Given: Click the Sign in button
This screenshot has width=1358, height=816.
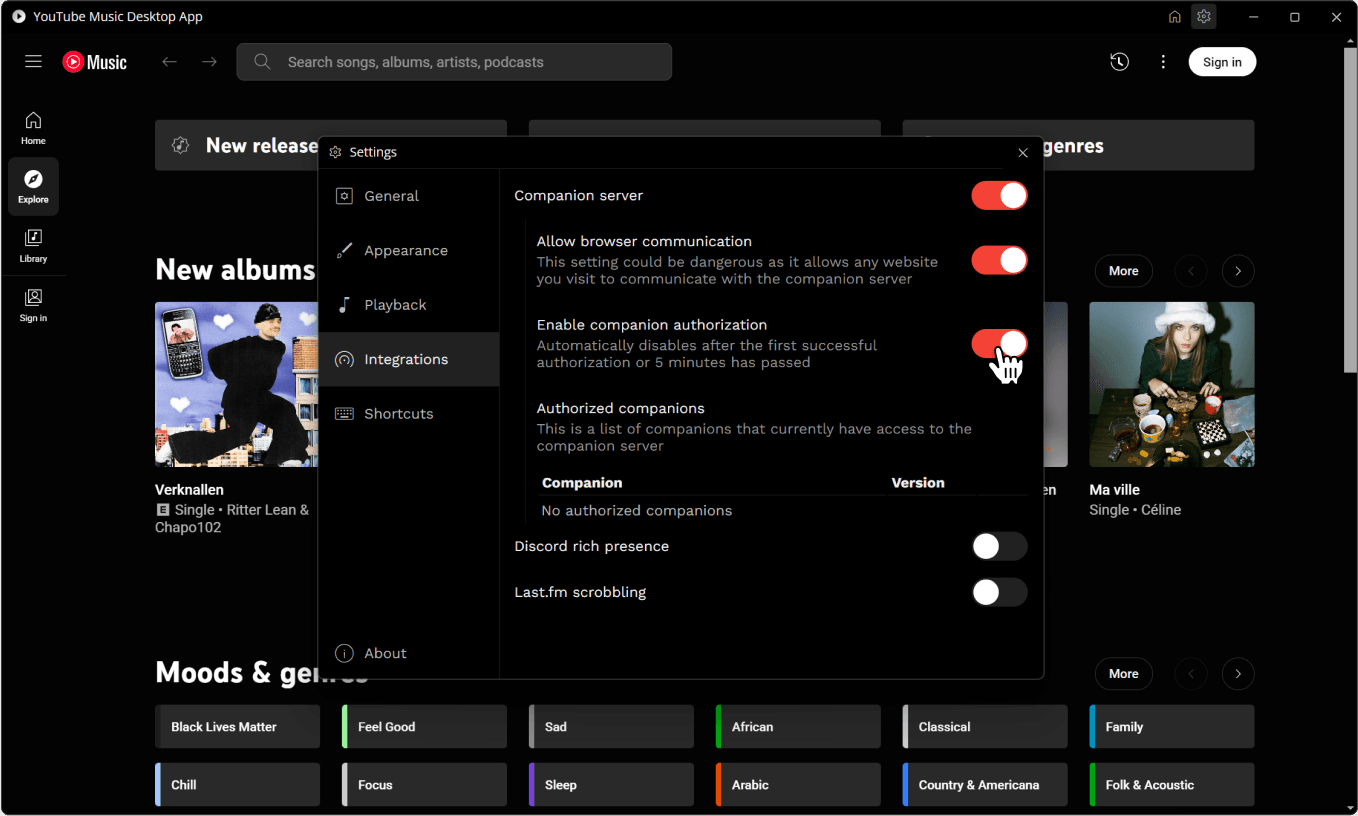Looking at the screenshot, I should tap(1222, 62).
